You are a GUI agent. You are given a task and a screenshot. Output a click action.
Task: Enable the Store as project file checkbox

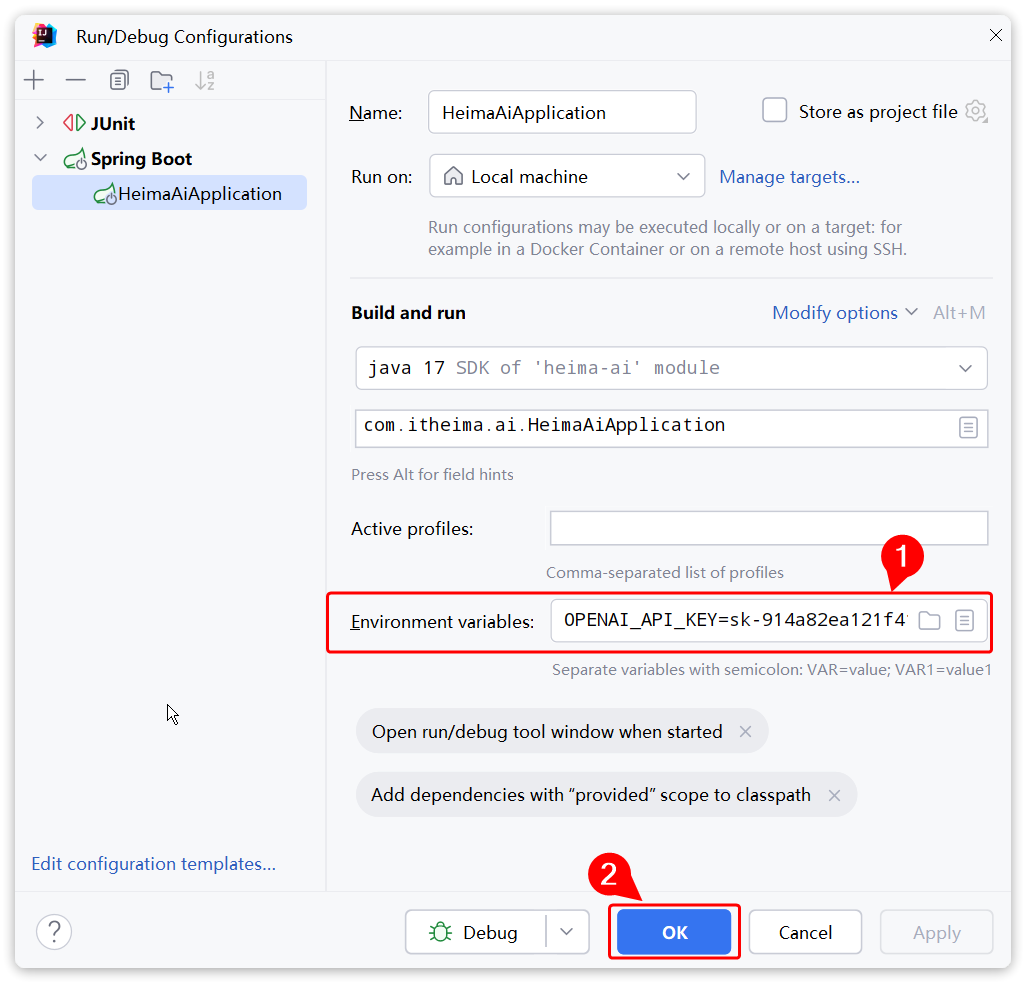[x=775, y=111]
